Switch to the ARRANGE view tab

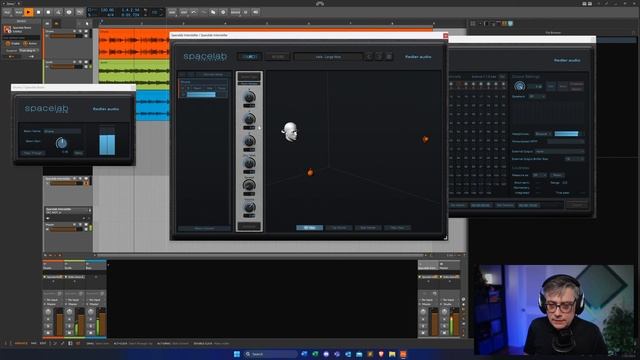click(21, 344)
